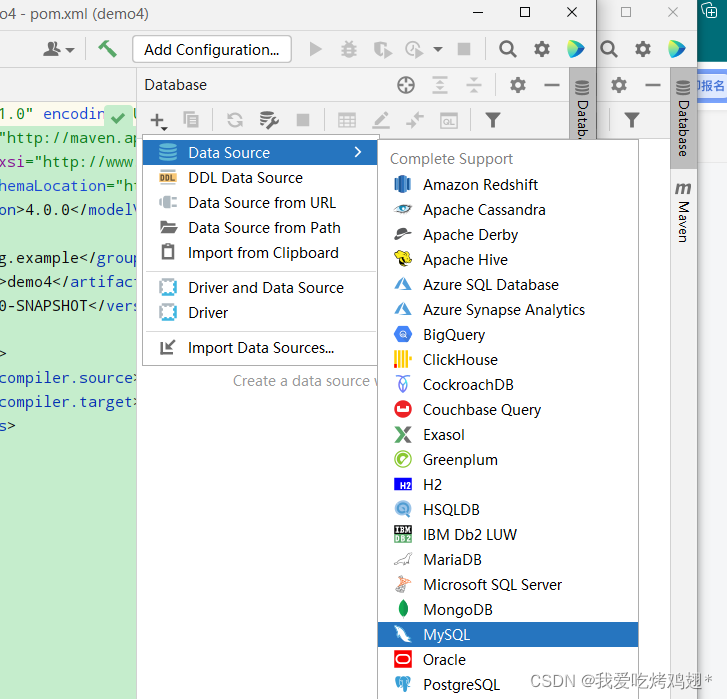The image size is (727, 699).
Task: Select Exasol data source
Action: [x=508, y=435]
